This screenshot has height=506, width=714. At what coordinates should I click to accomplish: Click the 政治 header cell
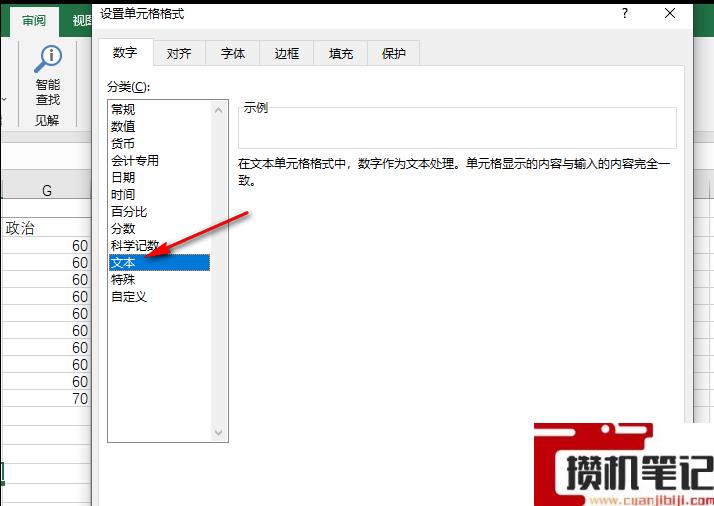47,228
